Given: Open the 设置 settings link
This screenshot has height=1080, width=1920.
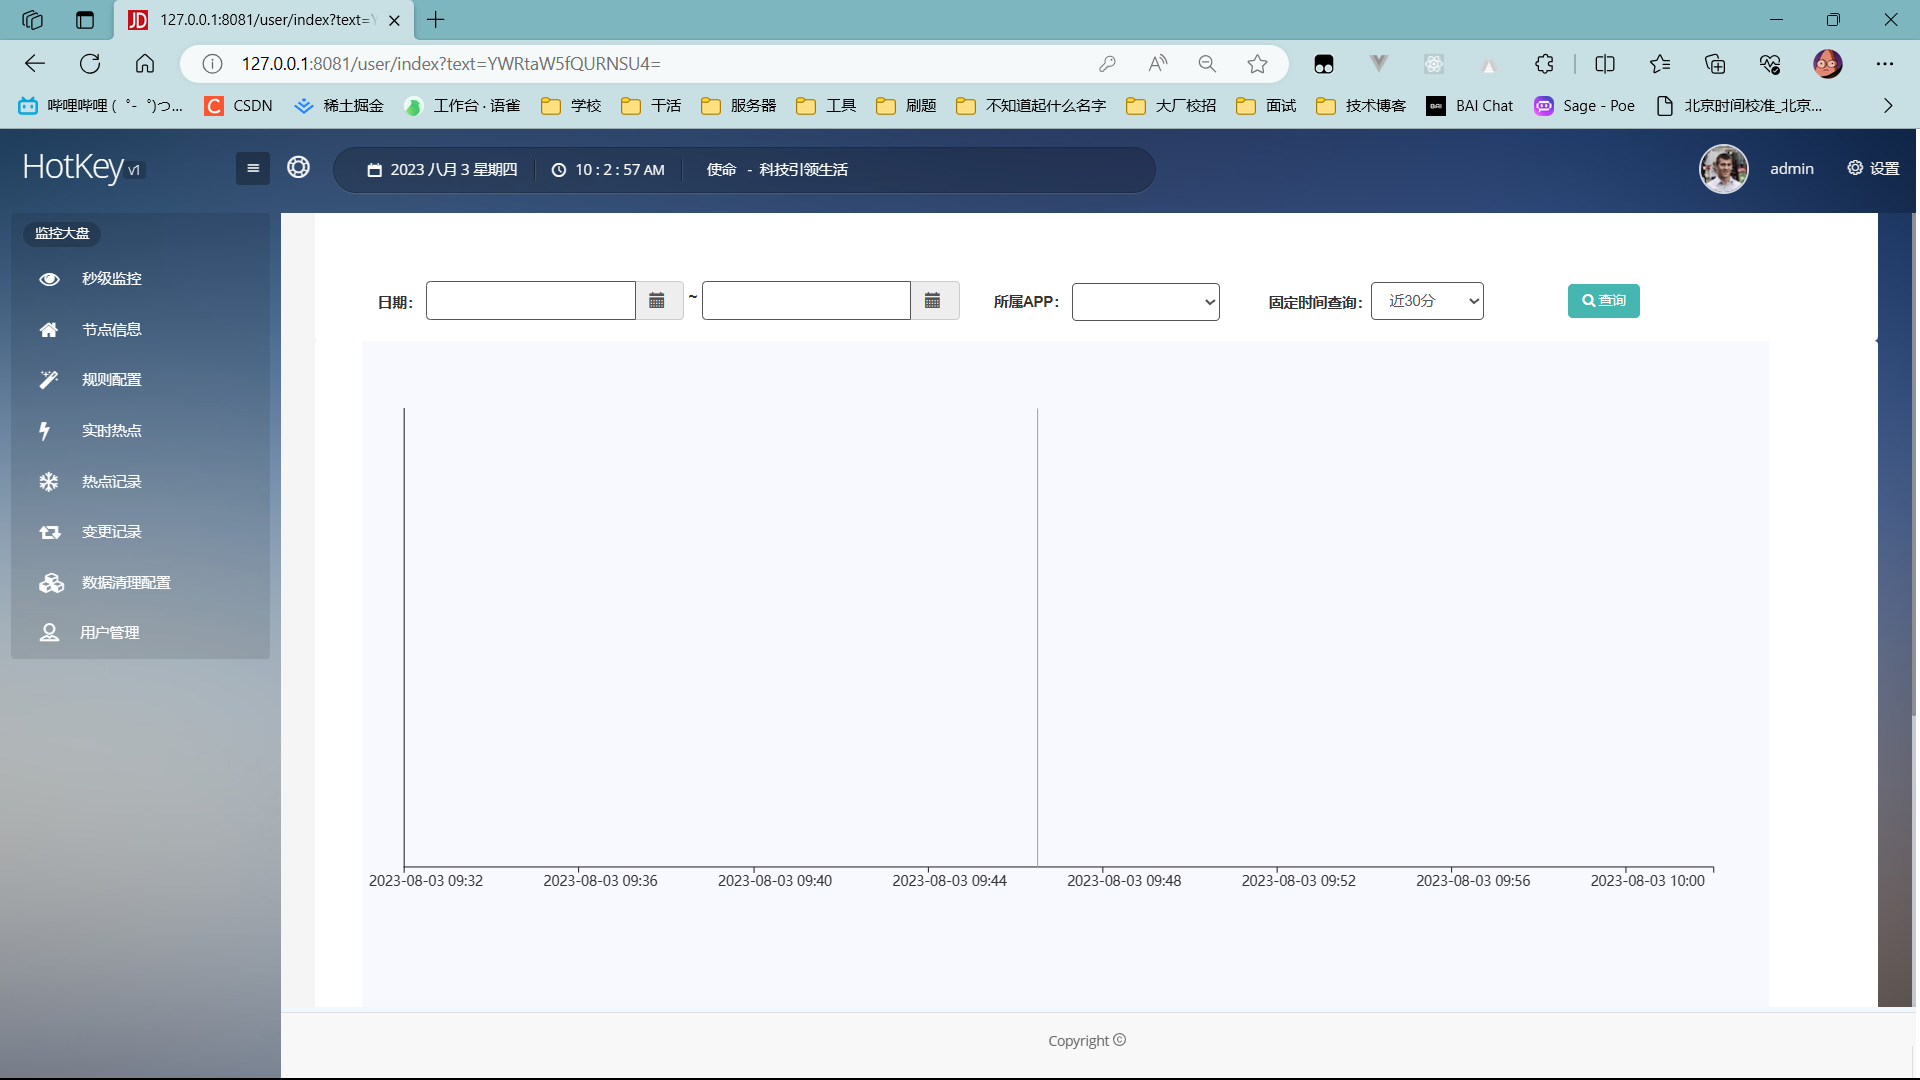Looking at the screenshot, I should pos(1873,168).
